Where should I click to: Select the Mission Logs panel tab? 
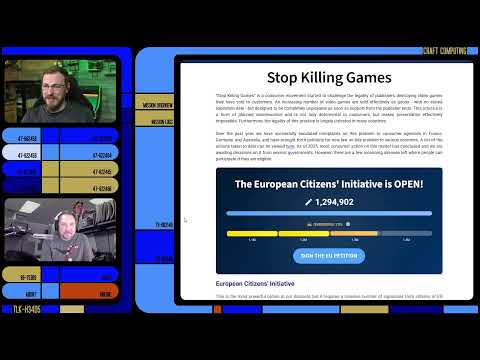click(x=155, y=119)
